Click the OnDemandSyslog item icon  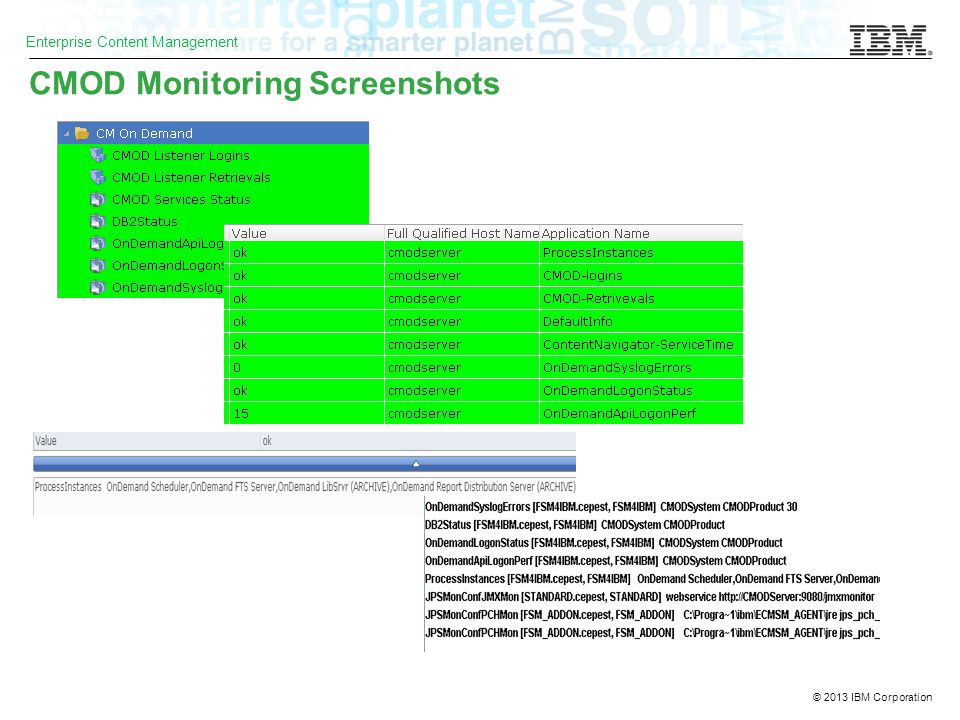pyautogui.click(x=97, y=287)
